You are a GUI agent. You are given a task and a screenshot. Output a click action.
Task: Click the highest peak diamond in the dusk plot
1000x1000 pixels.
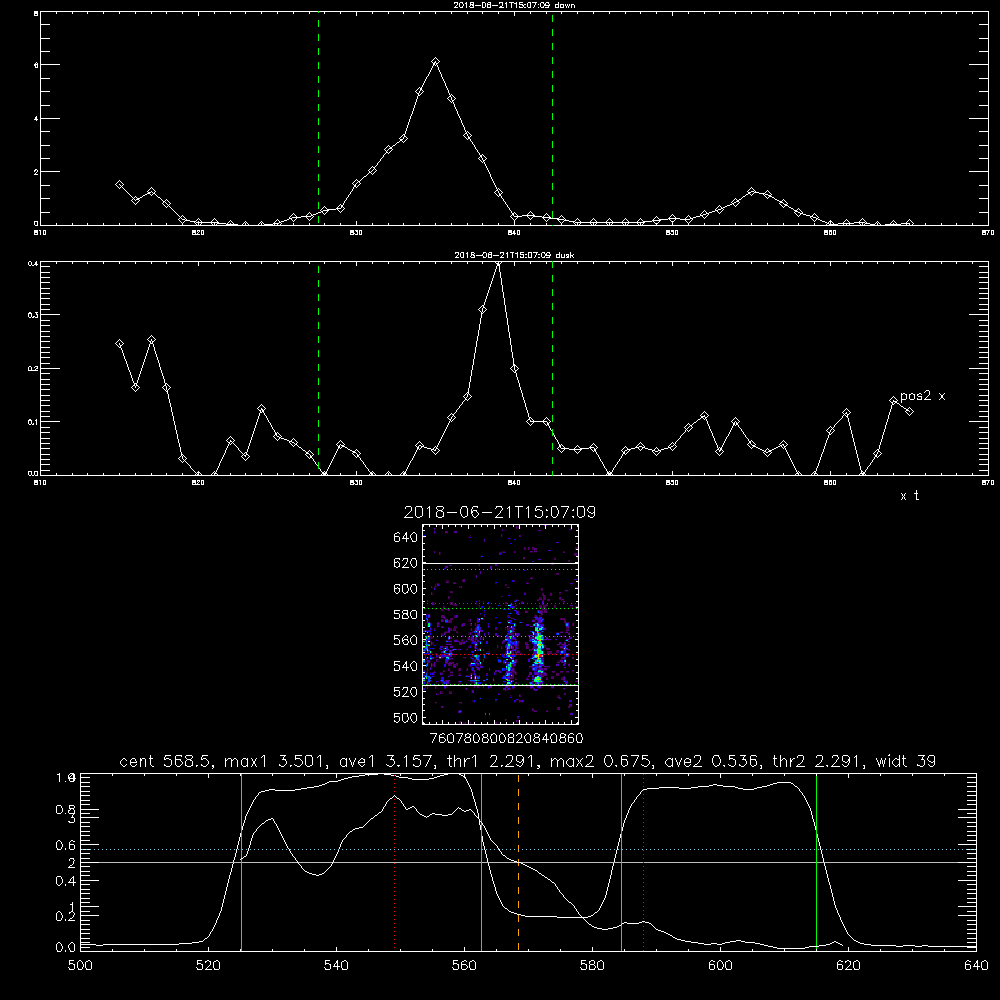[x=499, y=263]
